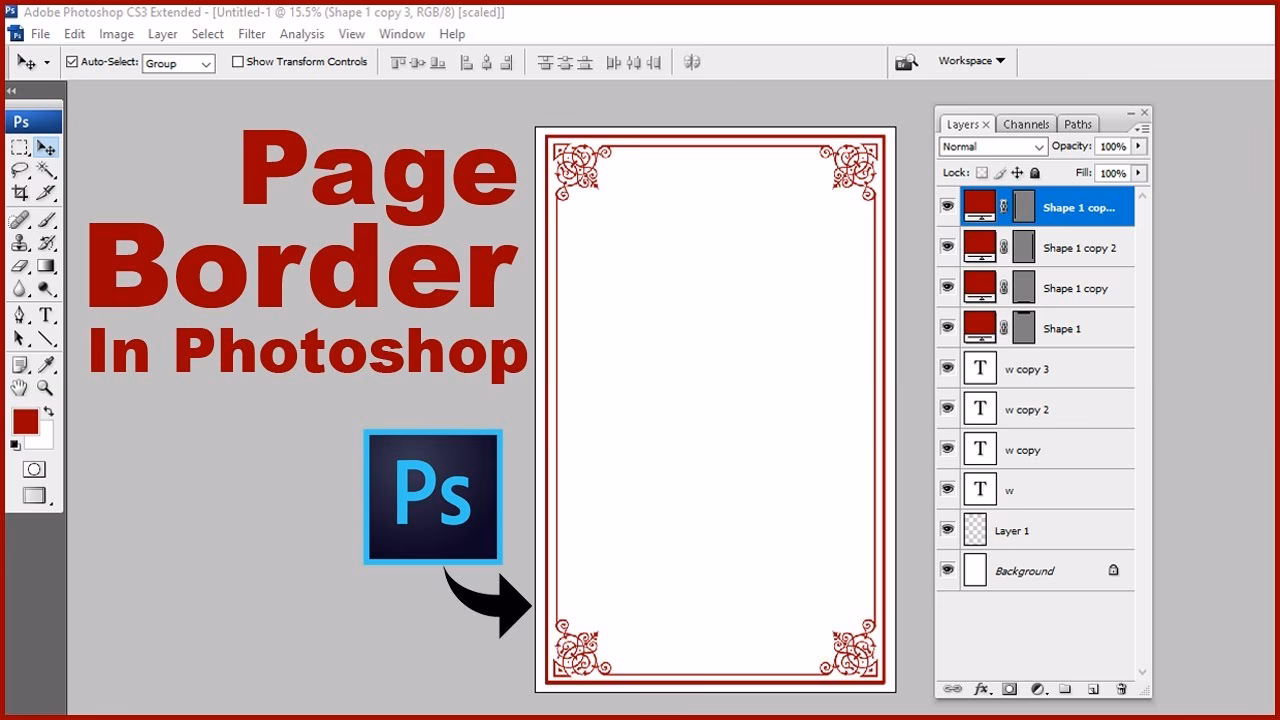Open the Filter menu
The width and height of the screenshot is (1280, 720).
tap(251, 33)
